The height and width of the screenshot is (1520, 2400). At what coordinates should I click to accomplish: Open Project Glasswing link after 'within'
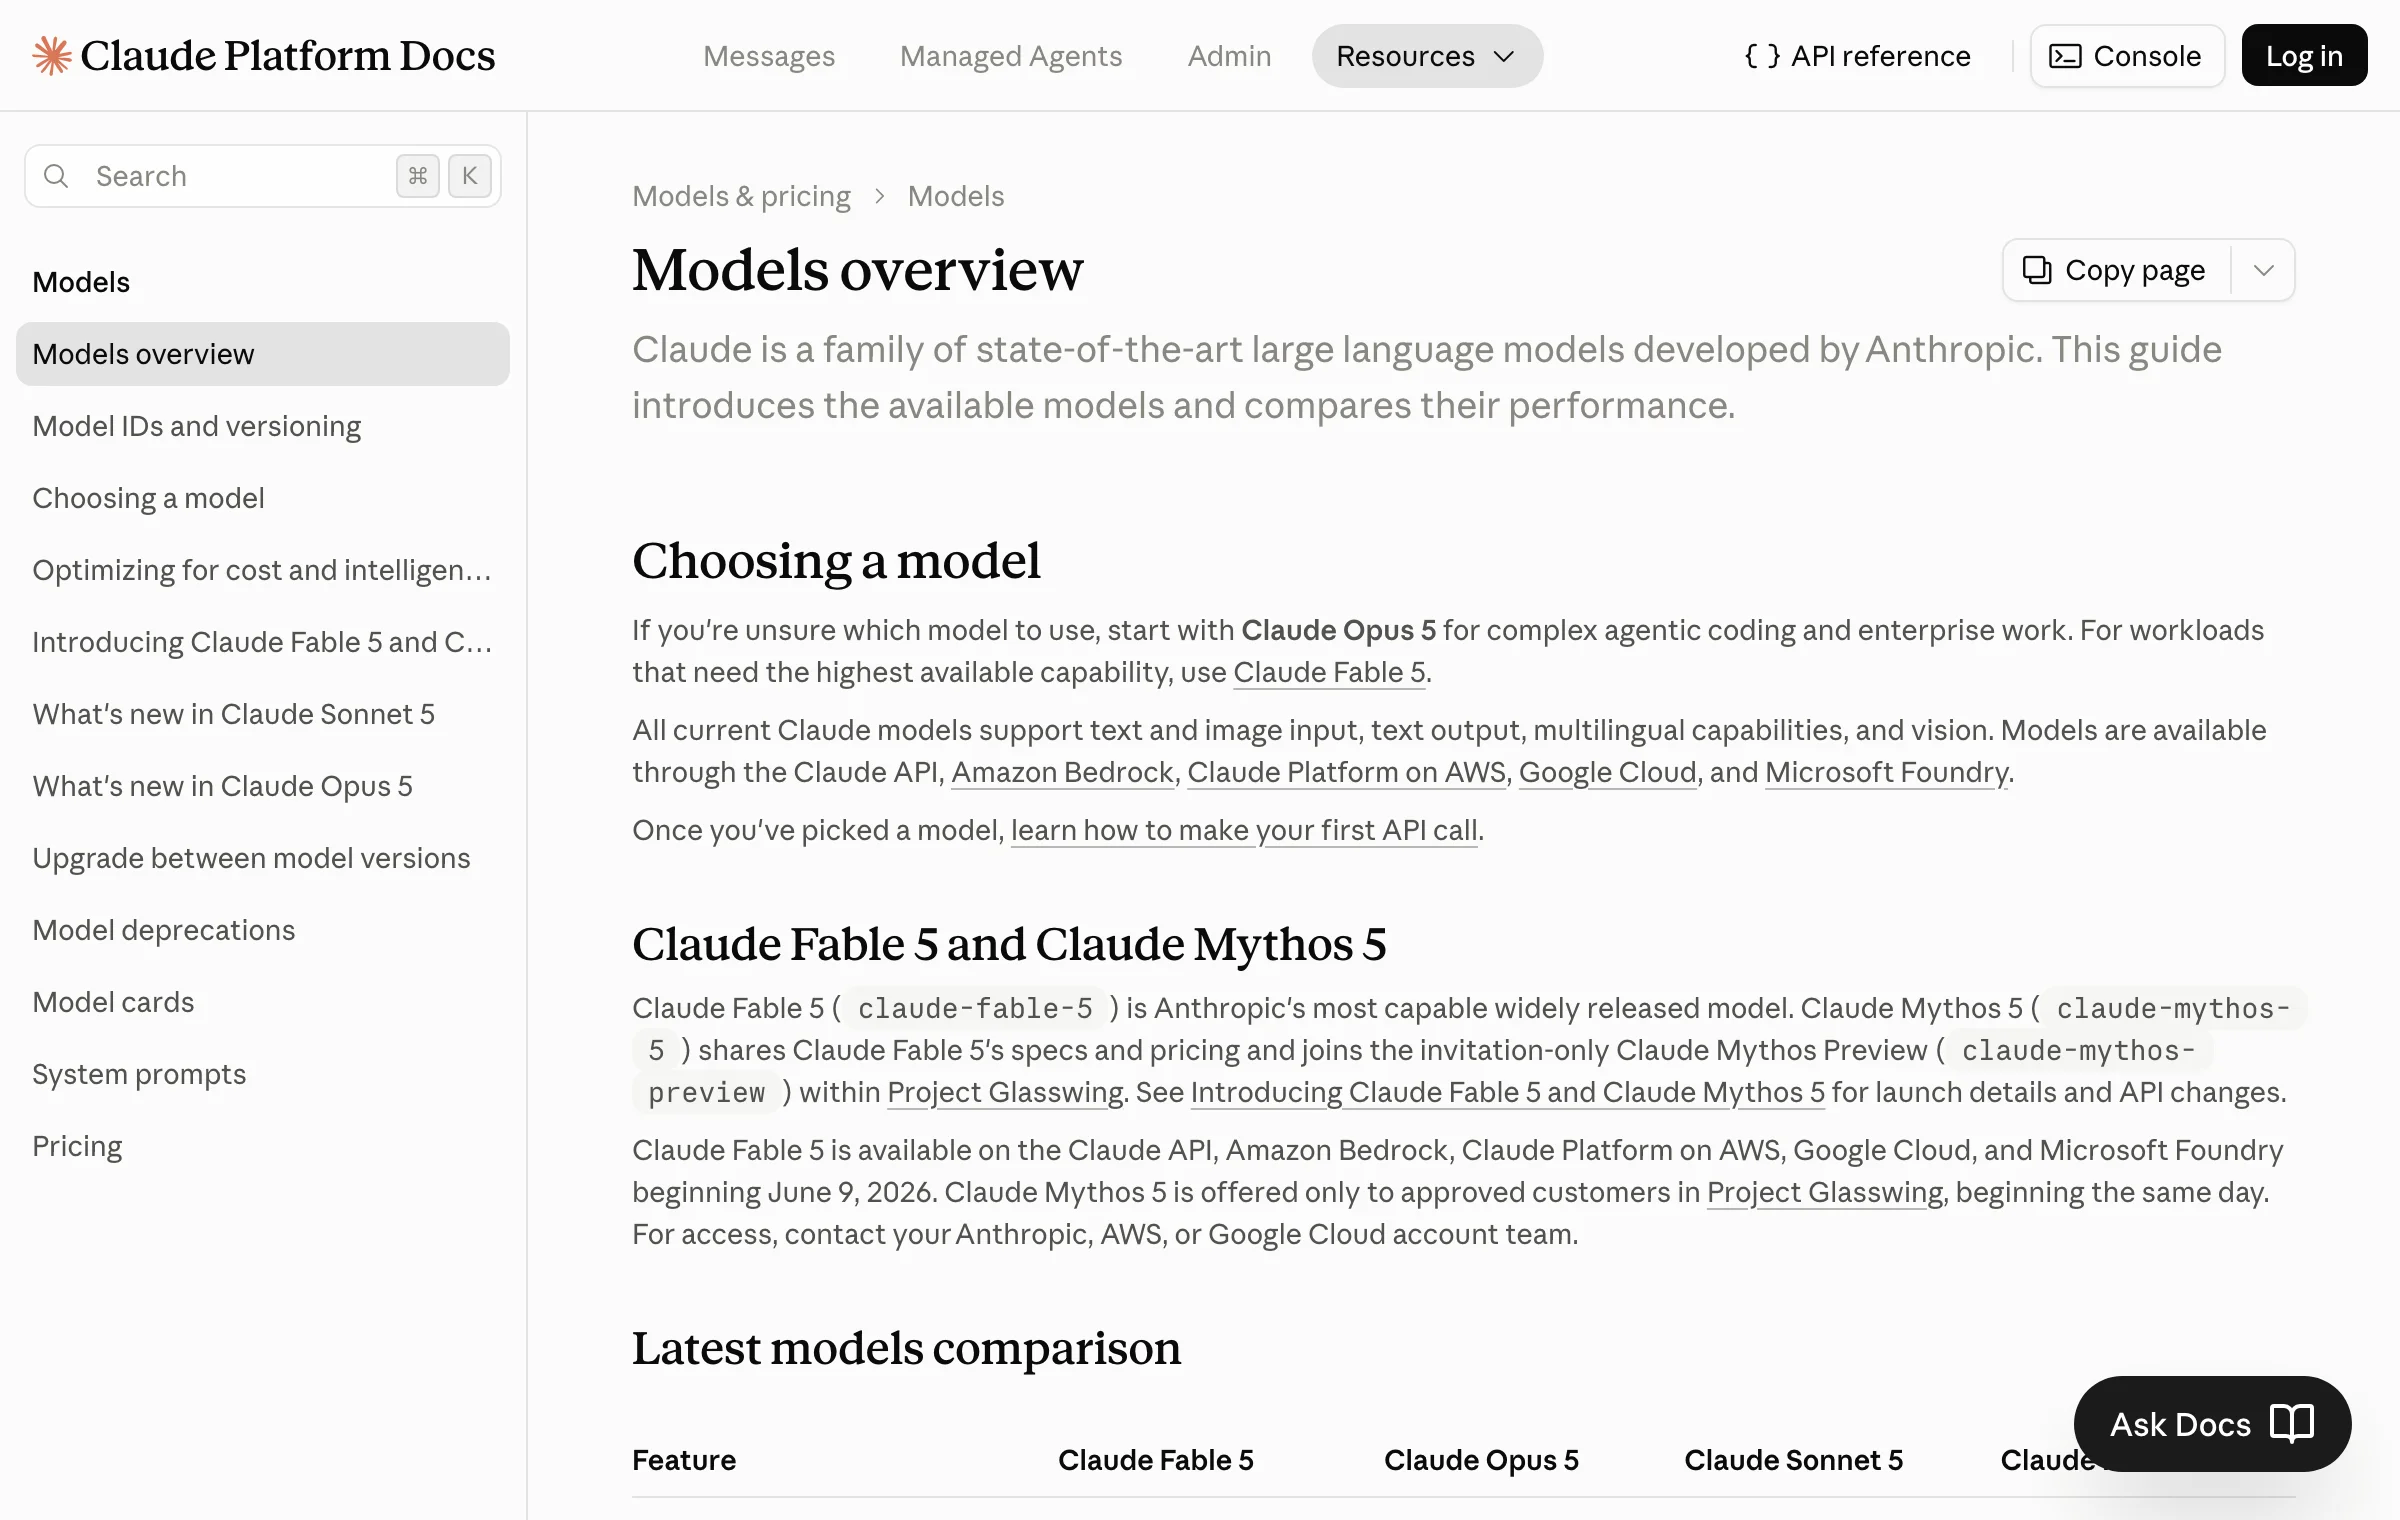tap(1005, 1092)
